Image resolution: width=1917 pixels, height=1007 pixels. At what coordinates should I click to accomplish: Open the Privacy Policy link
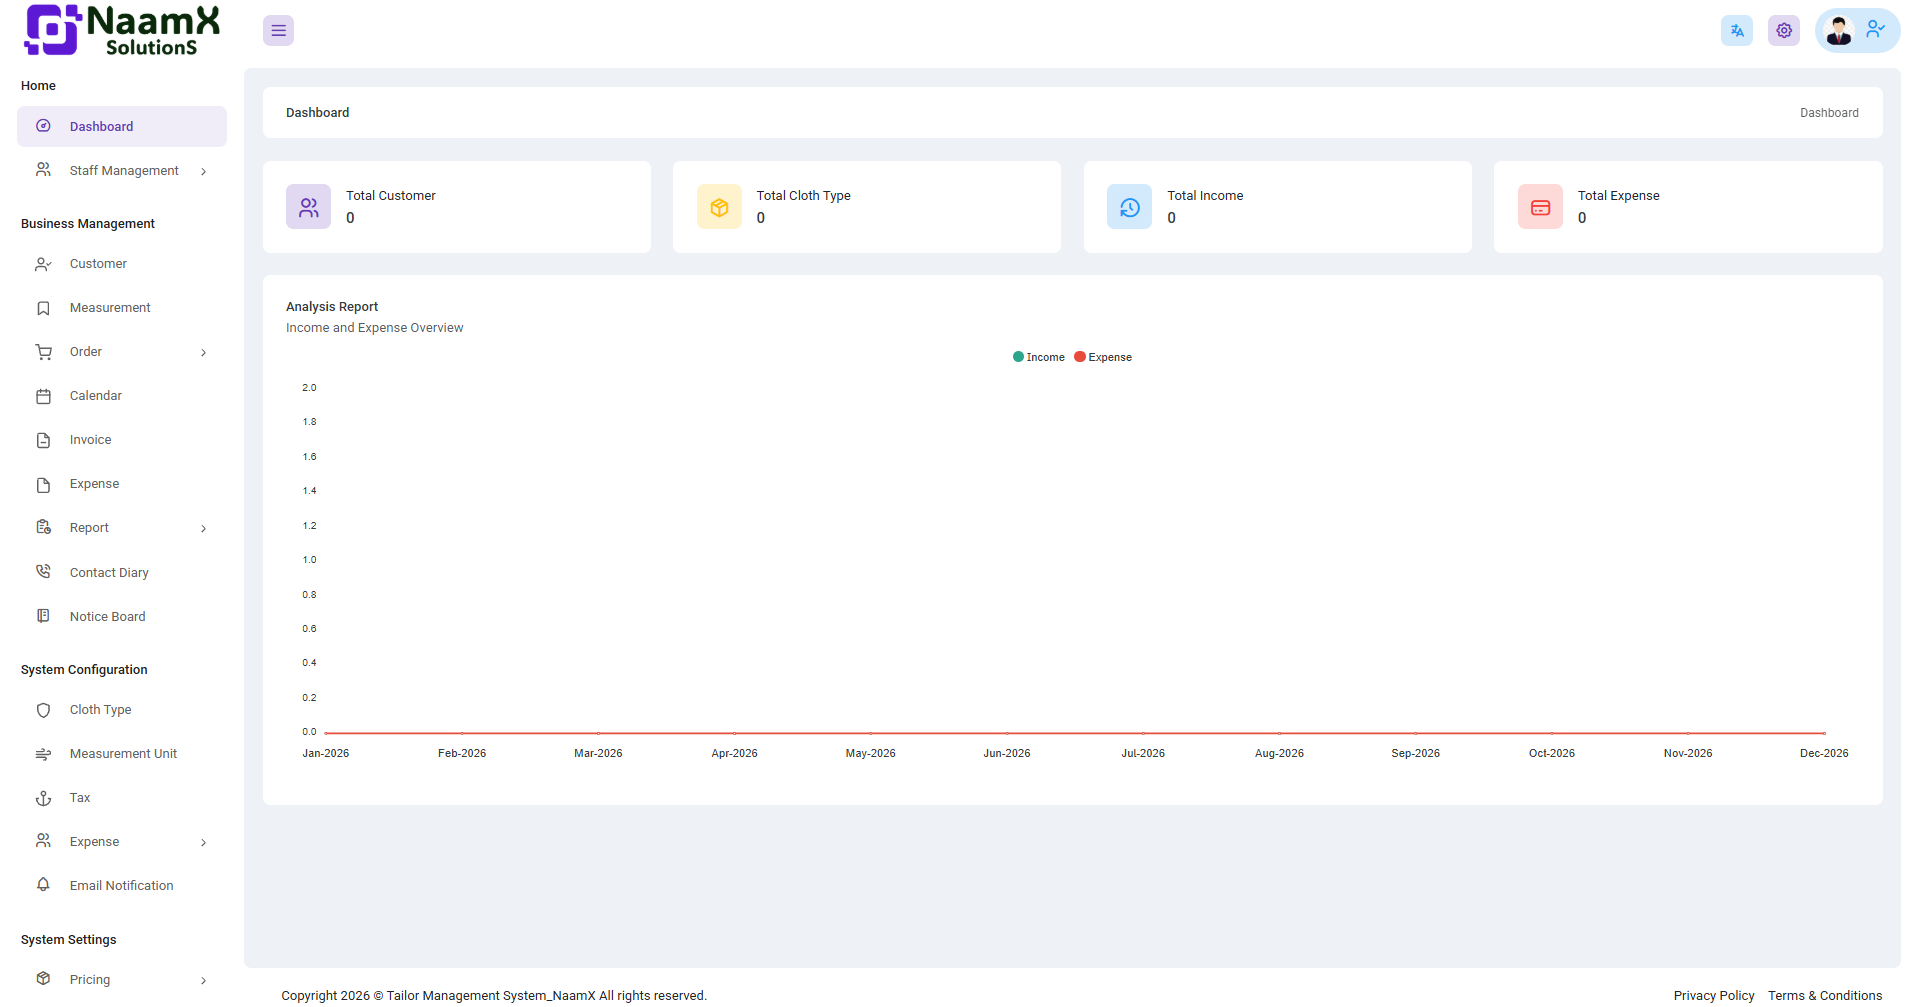[x=1714, y=996]
